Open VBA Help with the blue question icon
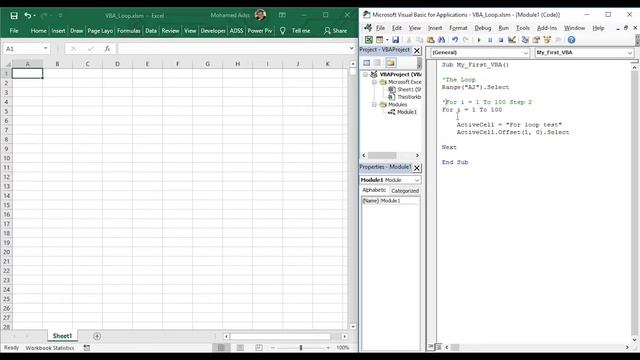 tap(571, 40)
